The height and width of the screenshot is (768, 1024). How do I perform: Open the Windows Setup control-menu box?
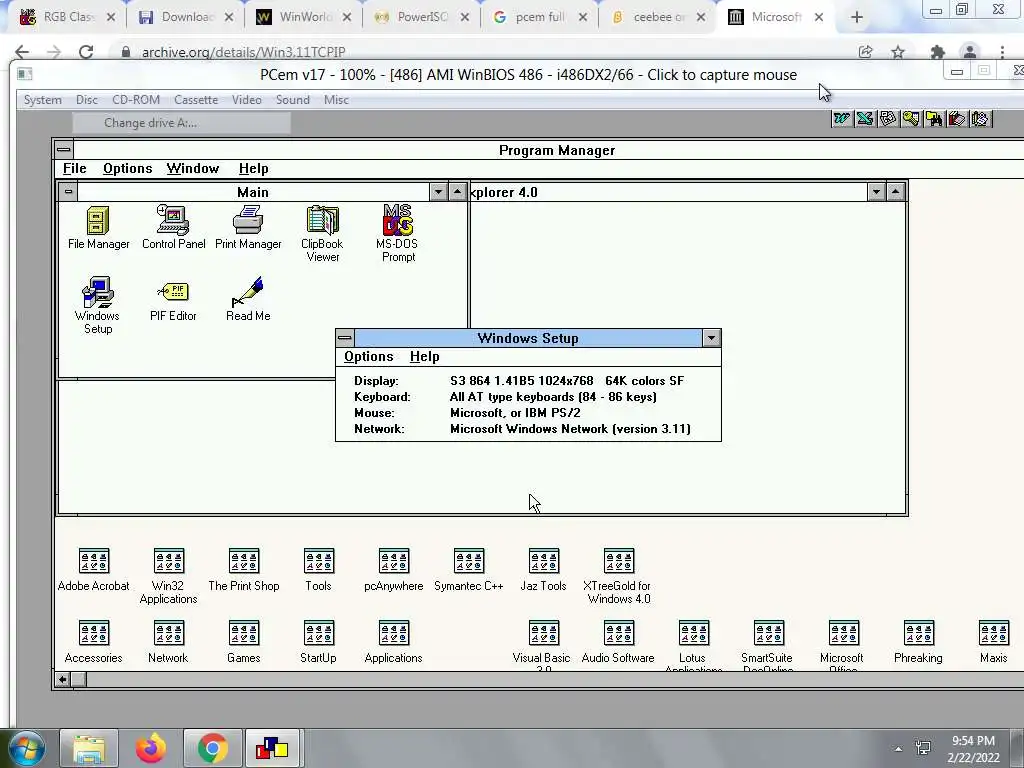click(x=345, y=338)
